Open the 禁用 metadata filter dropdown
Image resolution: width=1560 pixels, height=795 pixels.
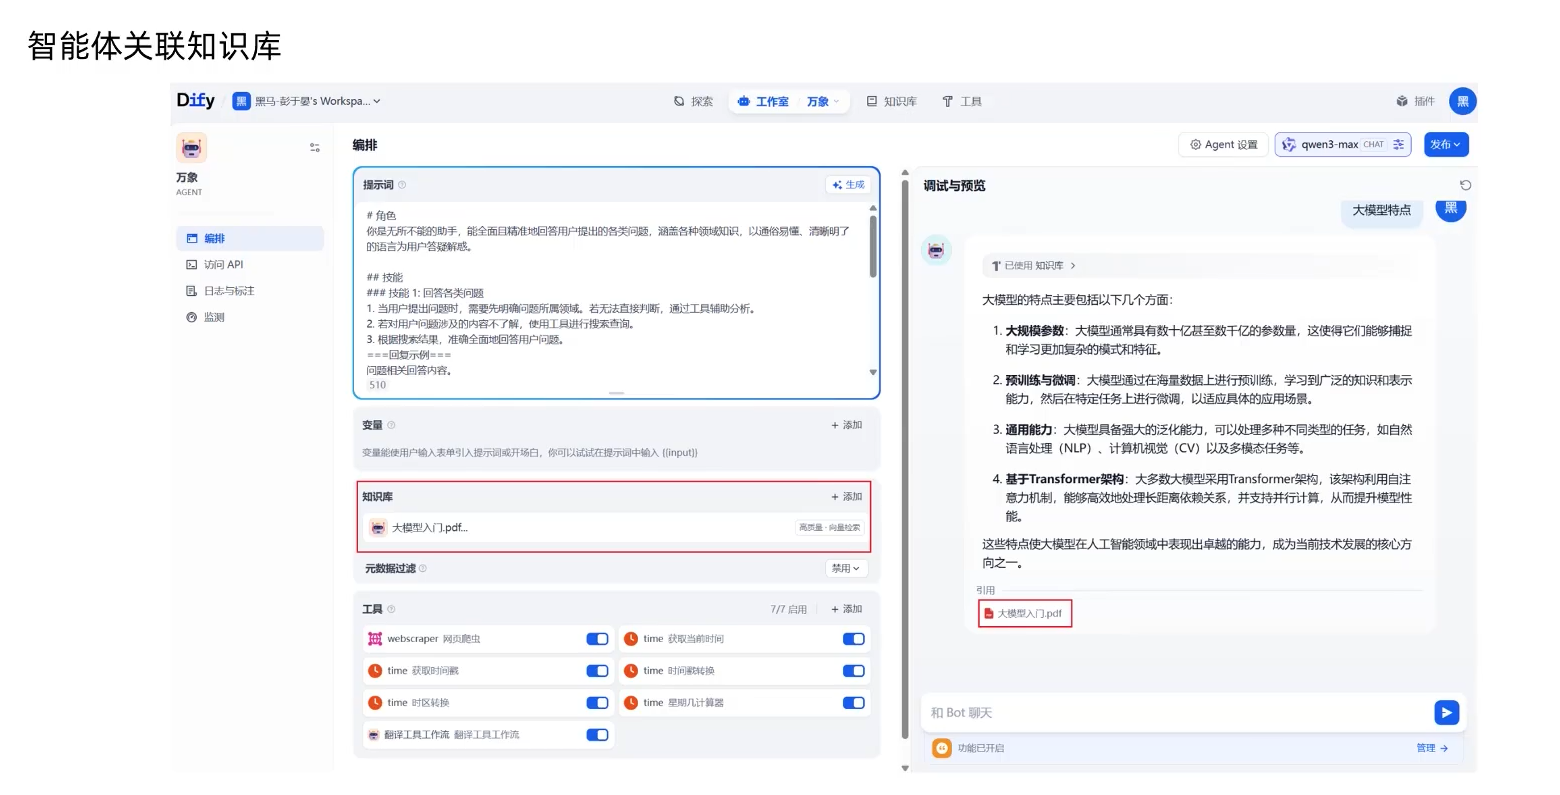[x=846, y=568]
